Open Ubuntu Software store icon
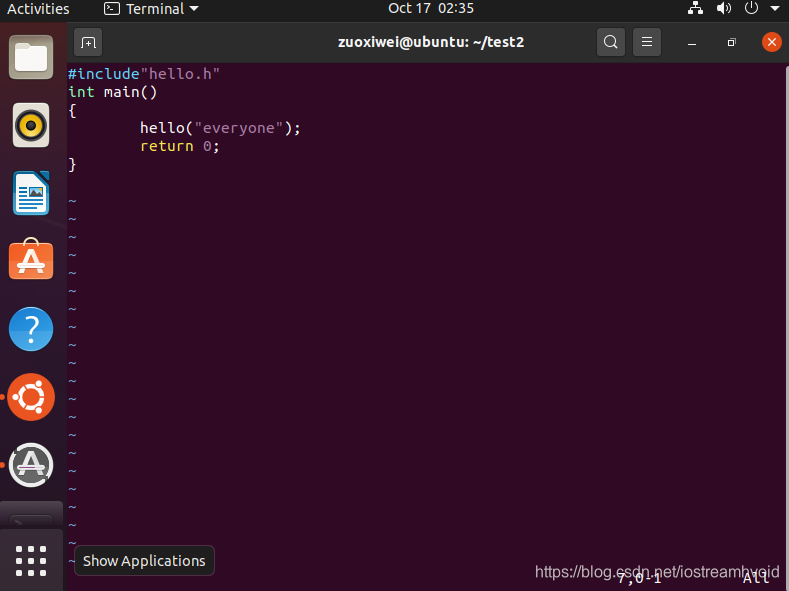789x591 pixels. point(31,259)
